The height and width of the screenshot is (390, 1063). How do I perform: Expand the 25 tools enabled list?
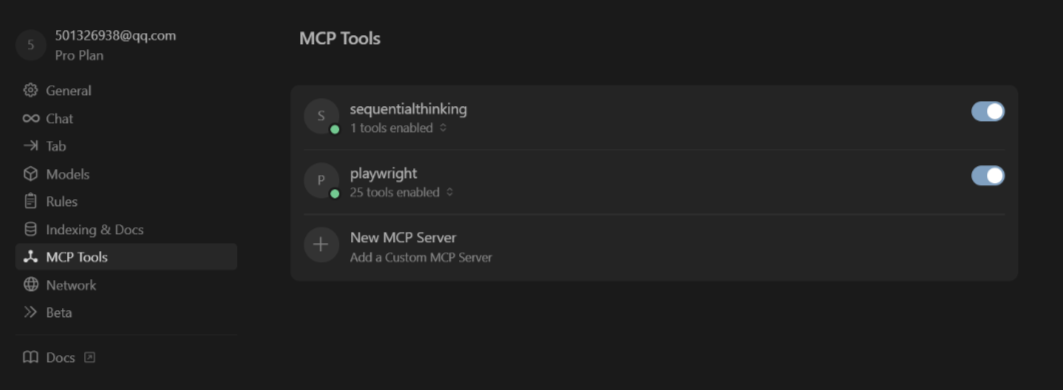[x=402, y=192]
